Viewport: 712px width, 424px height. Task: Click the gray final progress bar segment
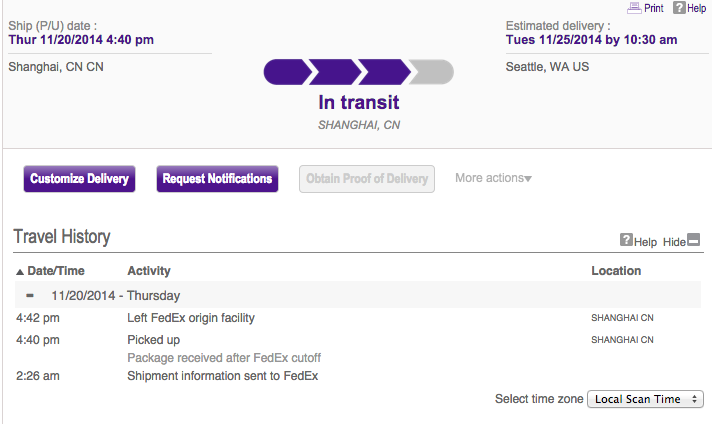click(432, 72)
